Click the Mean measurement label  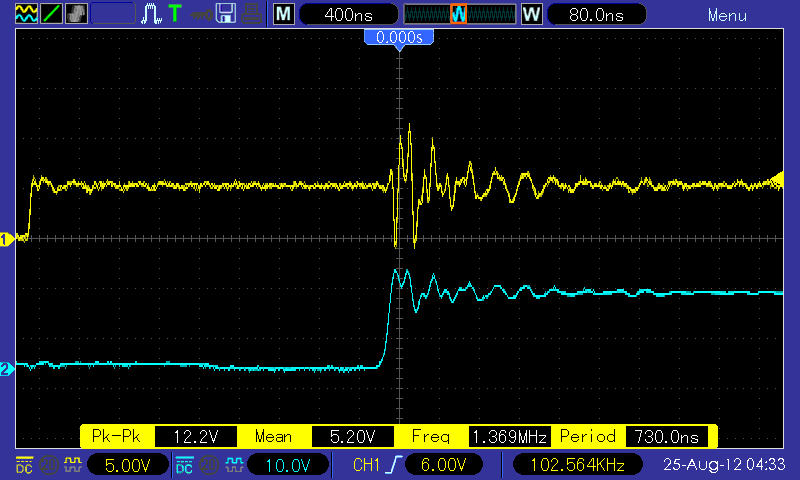[273, 437]
